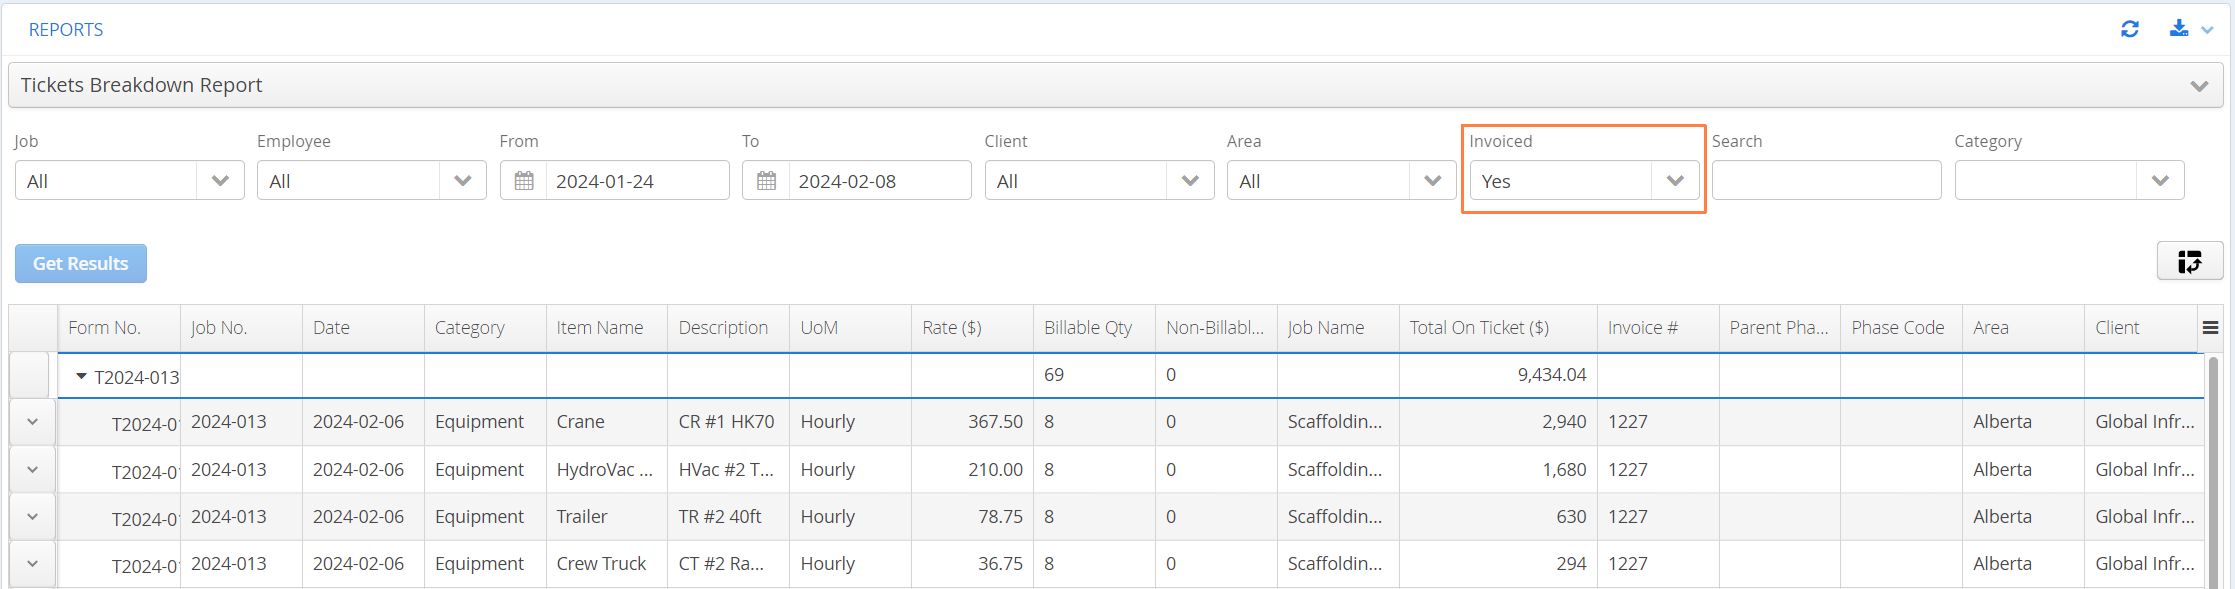Select the Crew Truck item name cell
Viewport: 2235px width, 589px height.
(607, 564)
